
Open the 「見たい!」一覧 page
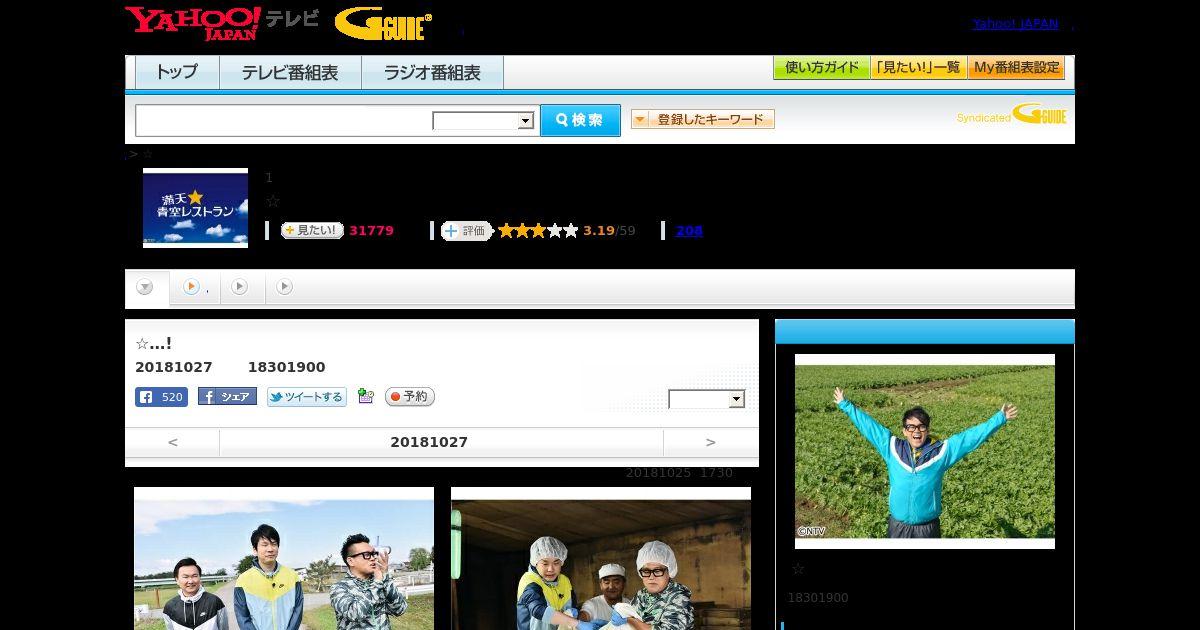click(919, 68)
